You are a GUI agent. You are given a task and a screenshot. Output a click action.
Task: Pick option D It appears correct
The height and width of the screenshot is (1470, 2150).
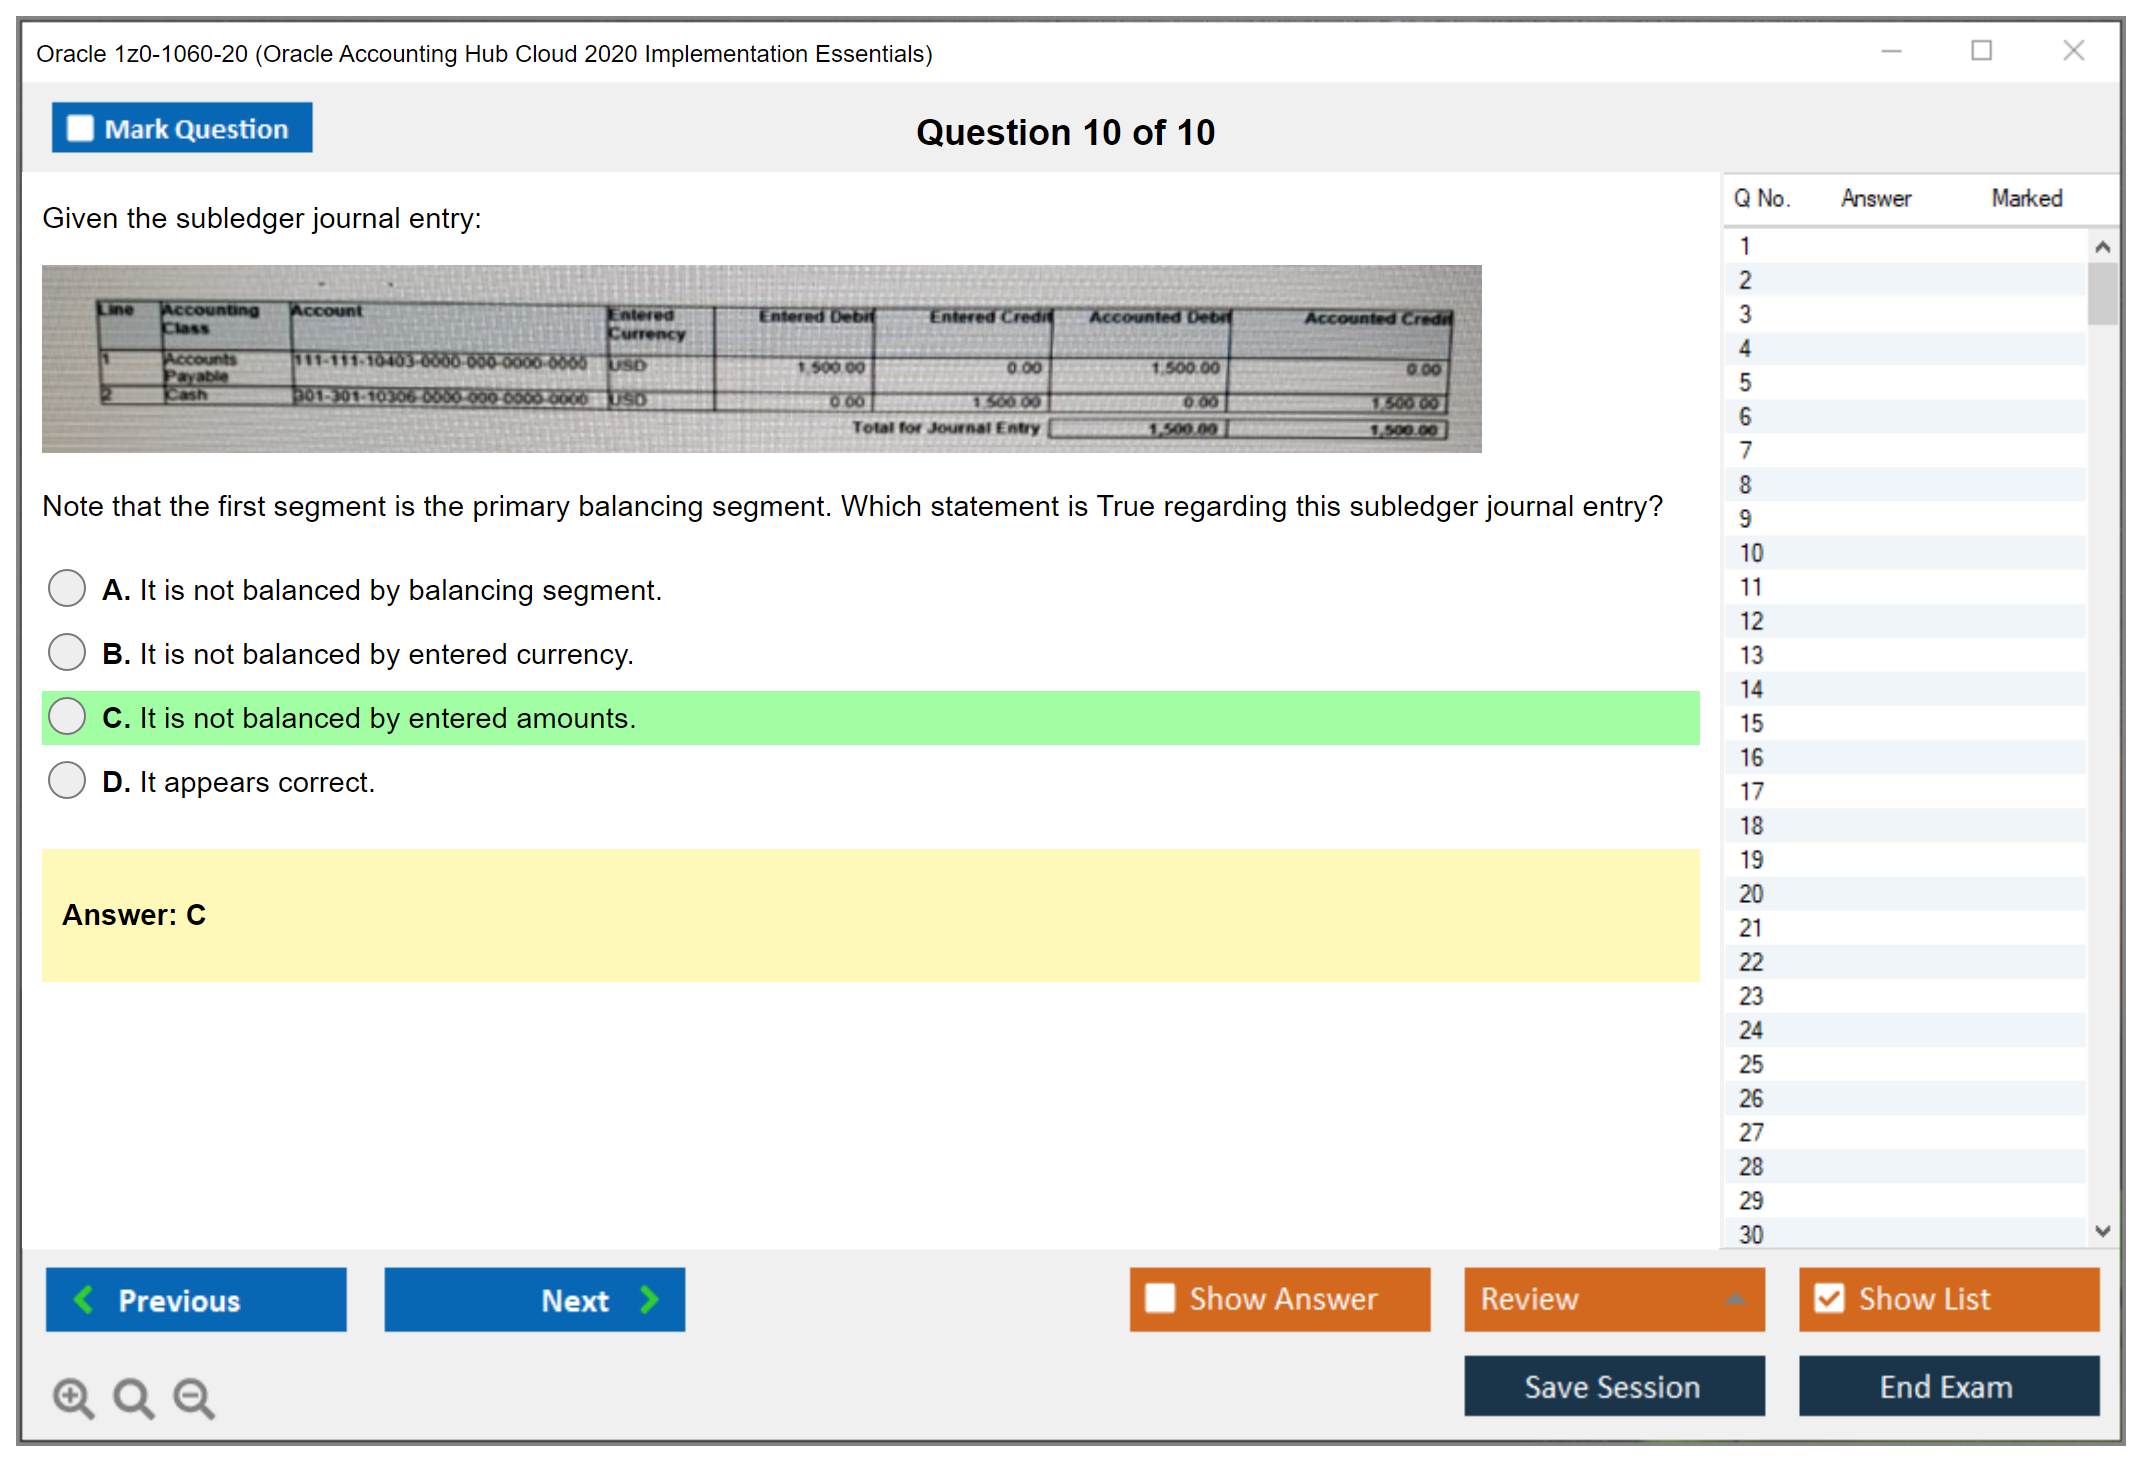67,781
